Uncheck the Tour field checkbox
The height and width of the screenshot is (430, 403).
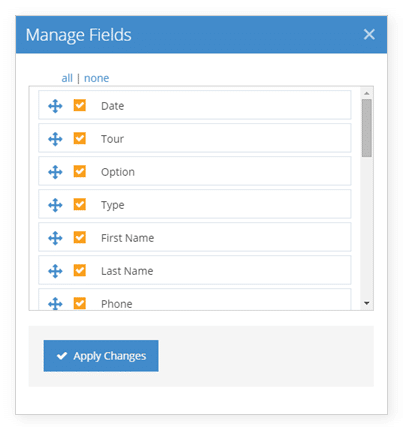80,138
